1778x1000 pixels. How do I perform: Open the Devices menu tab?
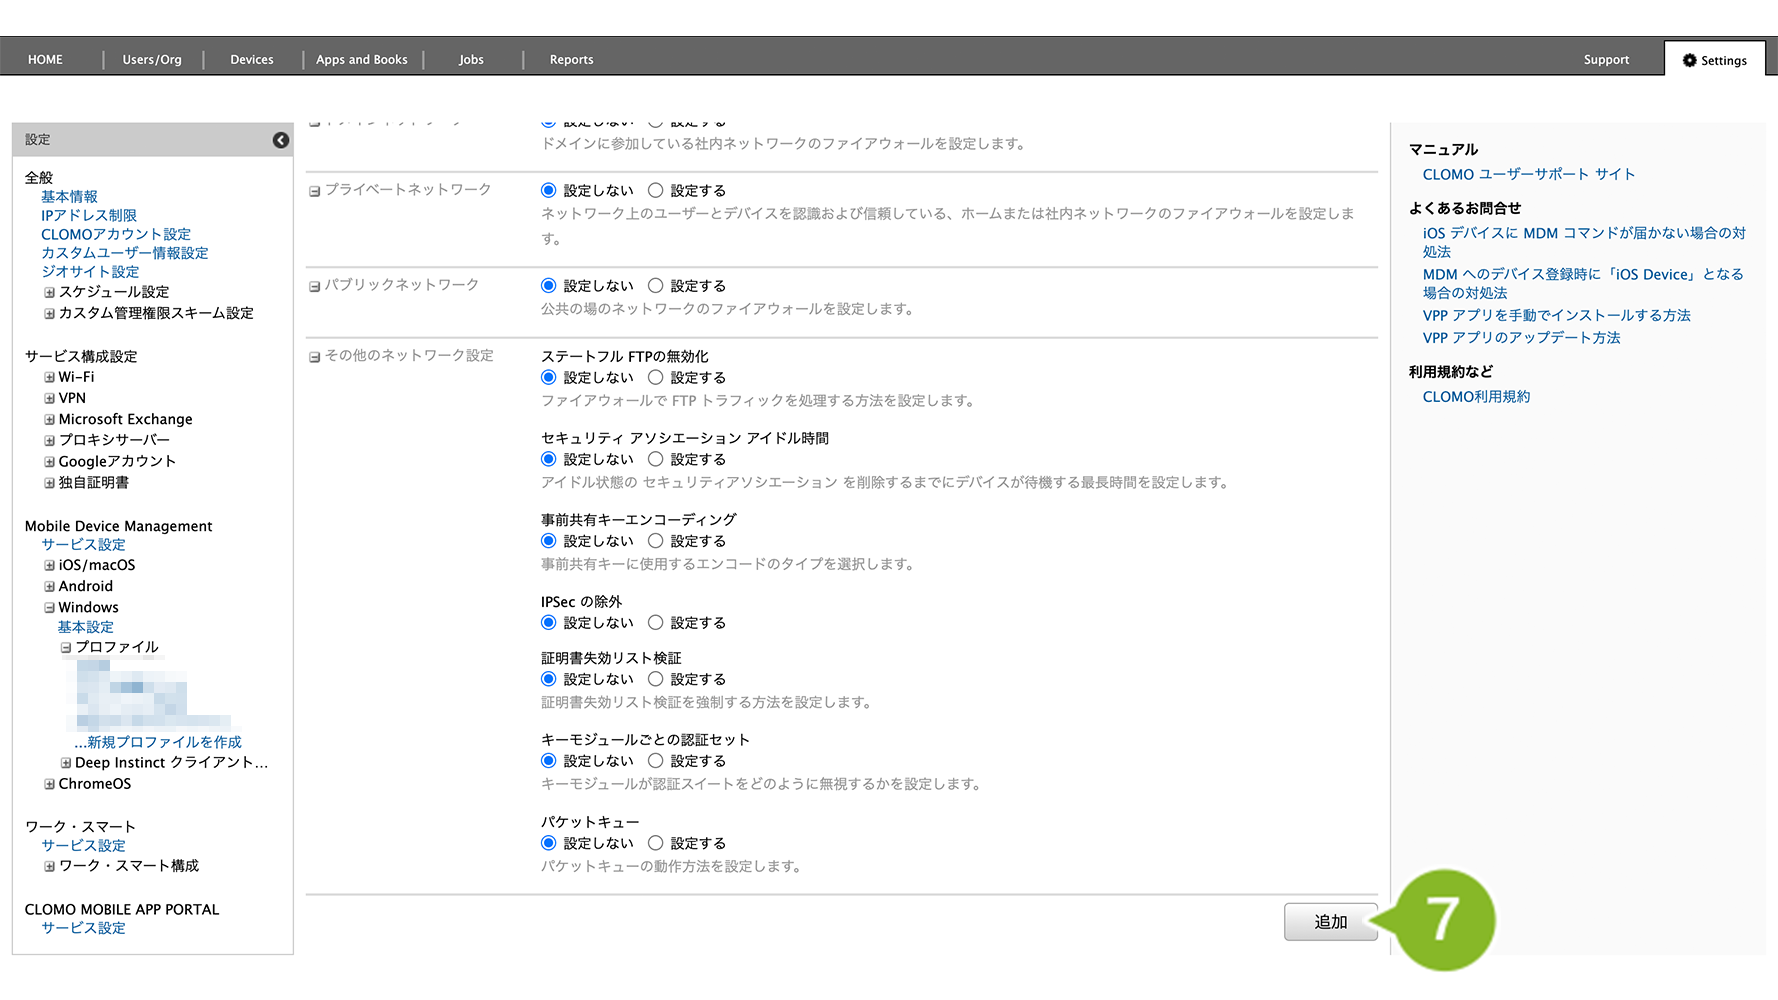[x=251, y=60]
